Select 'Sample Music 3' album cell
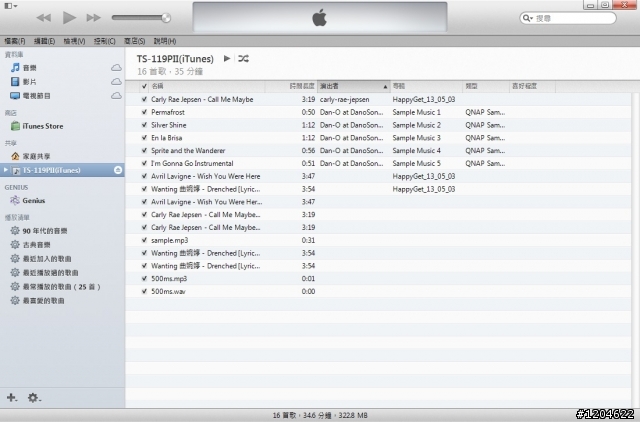 (x=417, y=138)
